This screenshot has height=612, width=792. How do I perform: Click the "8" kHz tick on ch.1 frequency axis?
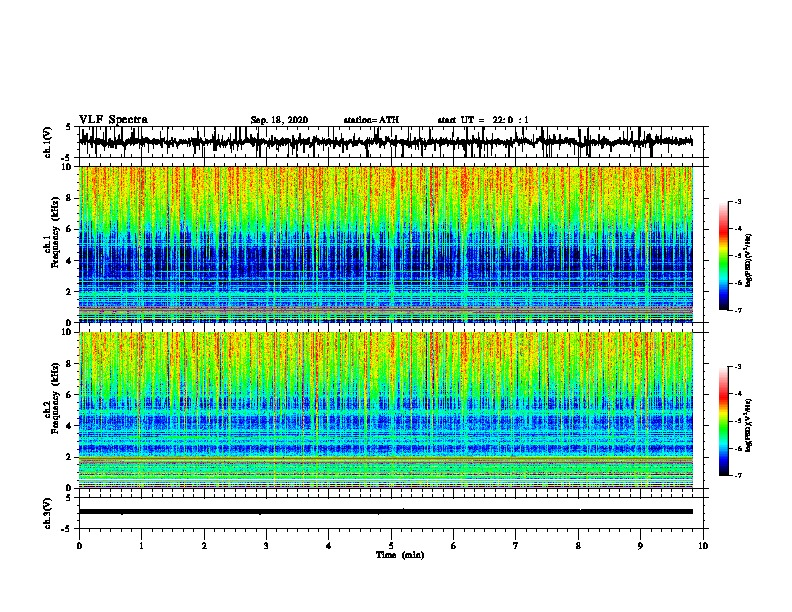(x=70, y=198)
